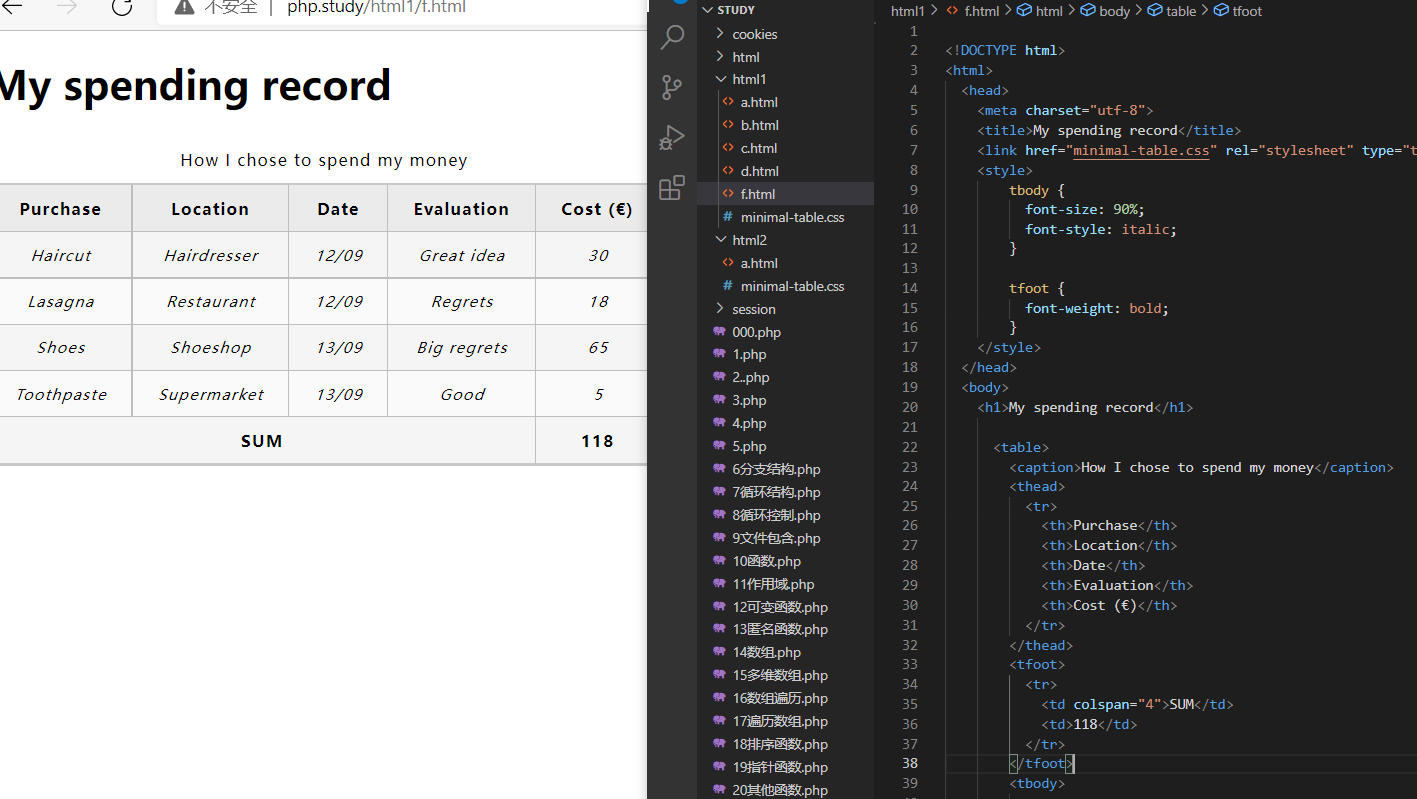Click the html symbol icon in the breadcrumb
This screenshot has height=799, width=1417.
1024,11
